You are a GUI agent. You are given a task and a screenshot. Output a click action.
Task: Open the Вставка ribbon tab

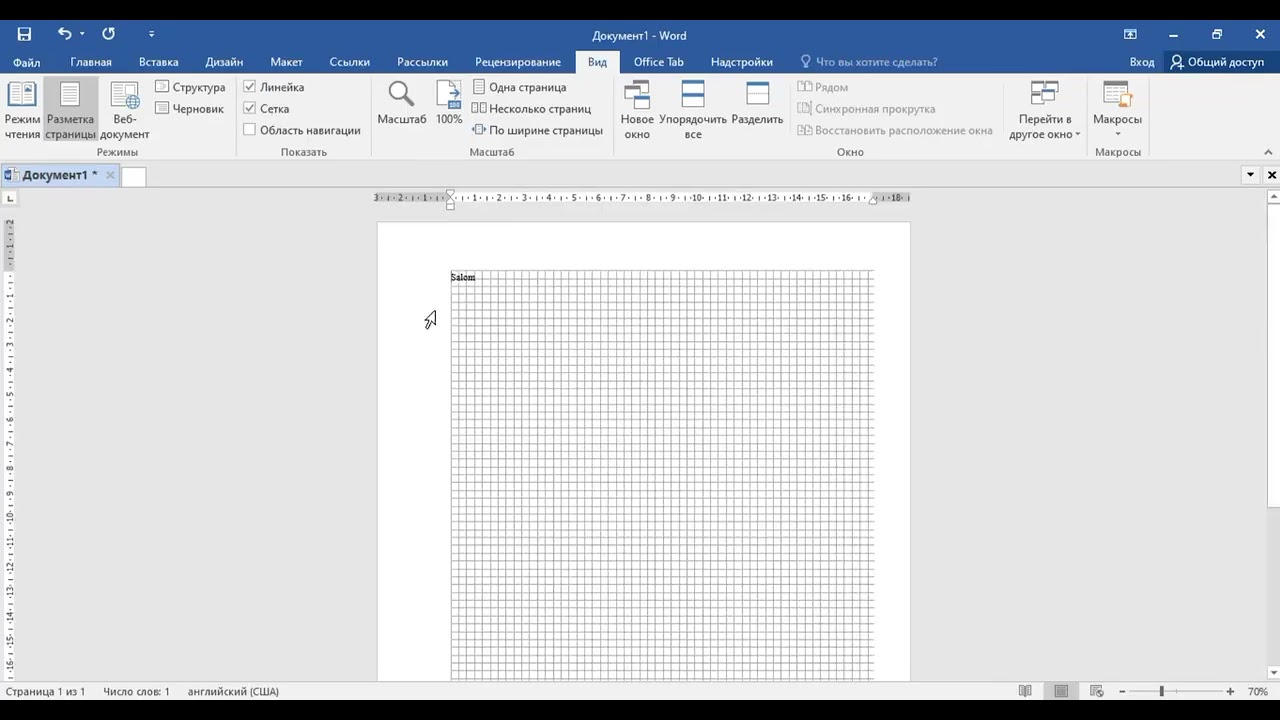tap(158, 62)
